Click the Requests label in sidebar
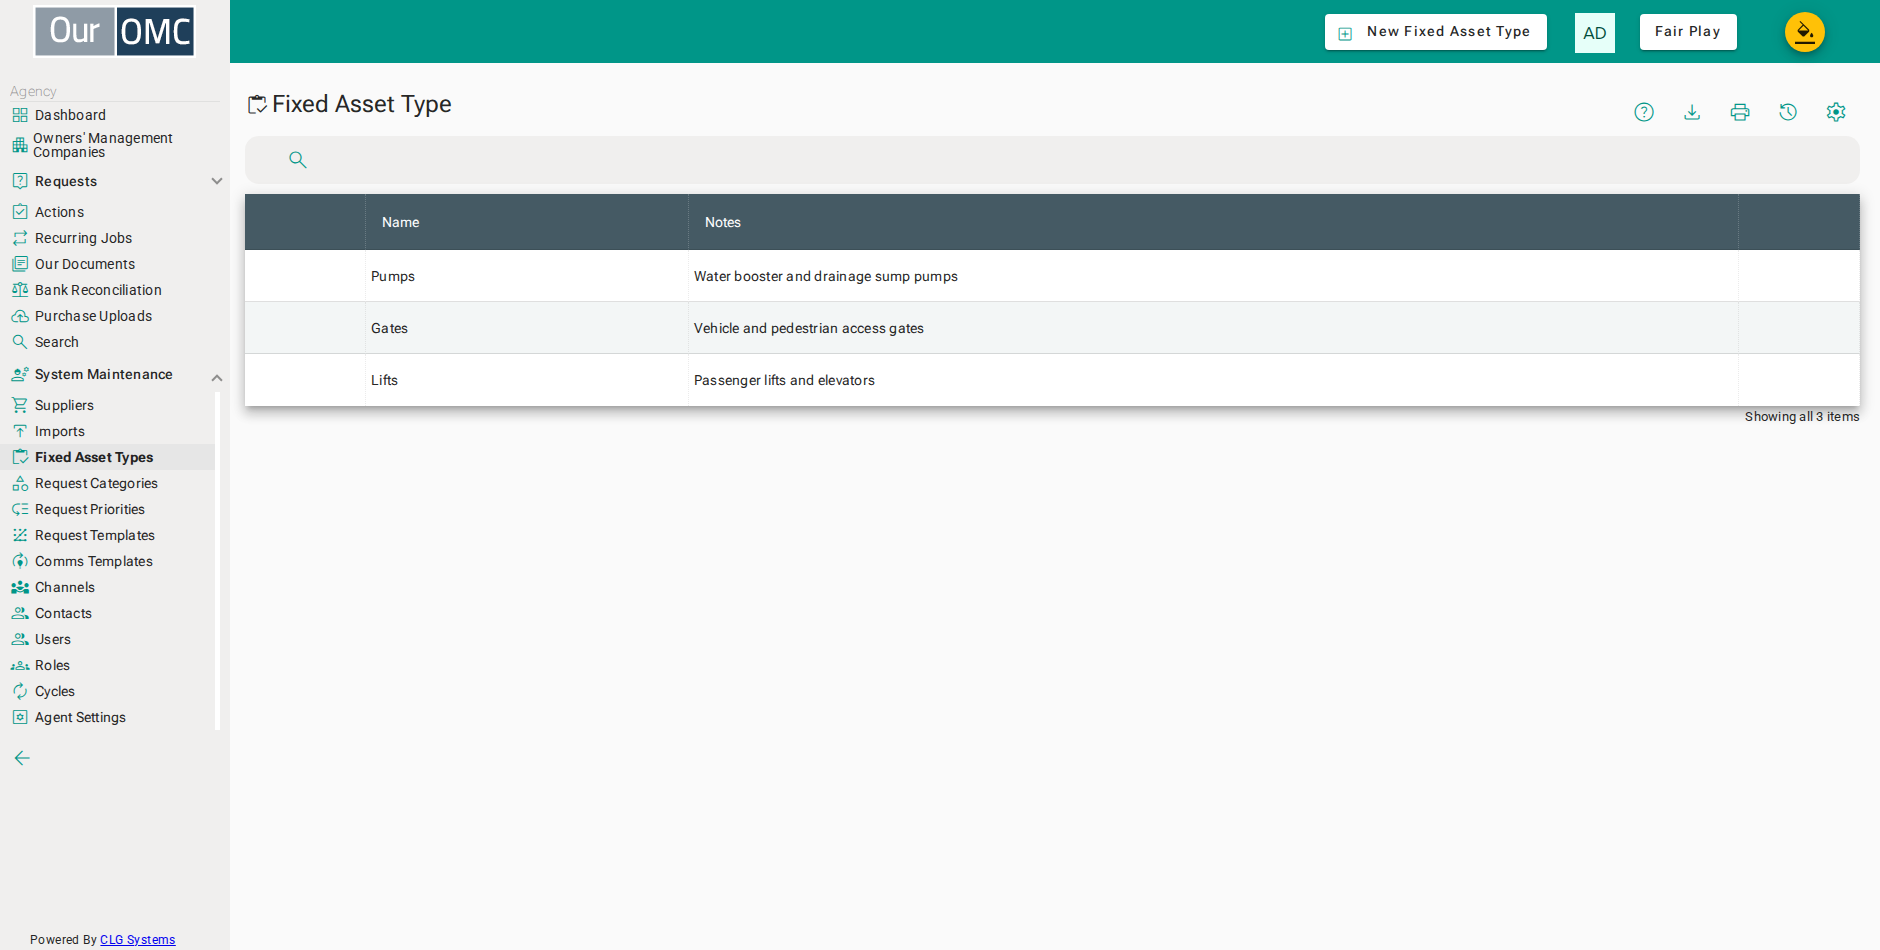Image resolution: width=1880 pixels, height=950 pixels. [x=66, y=181]
